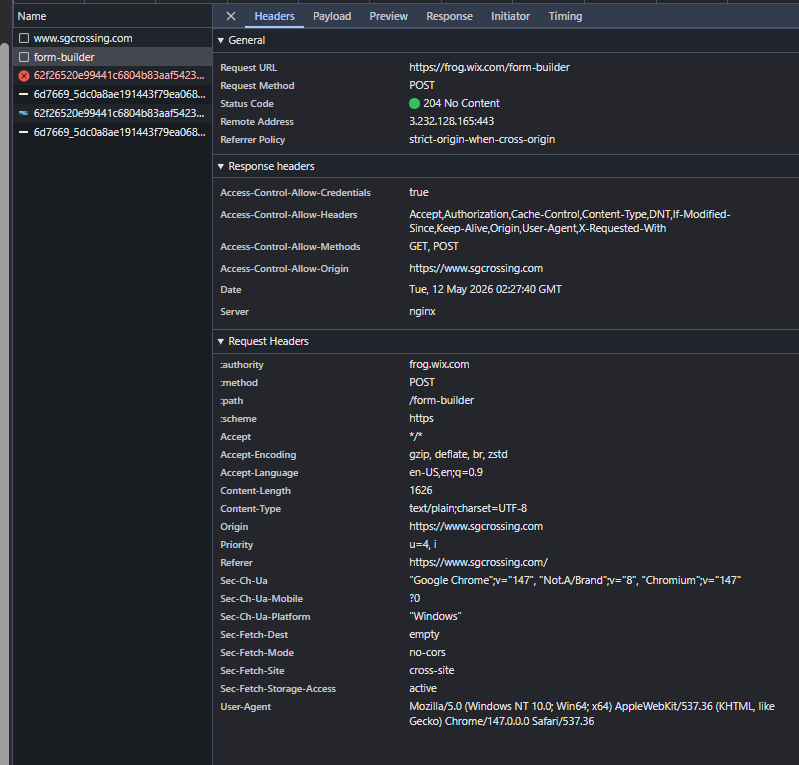Viewport: 799px width, 765px height.
Task: Open the Response tab
Action: click(x=449, y=16)
